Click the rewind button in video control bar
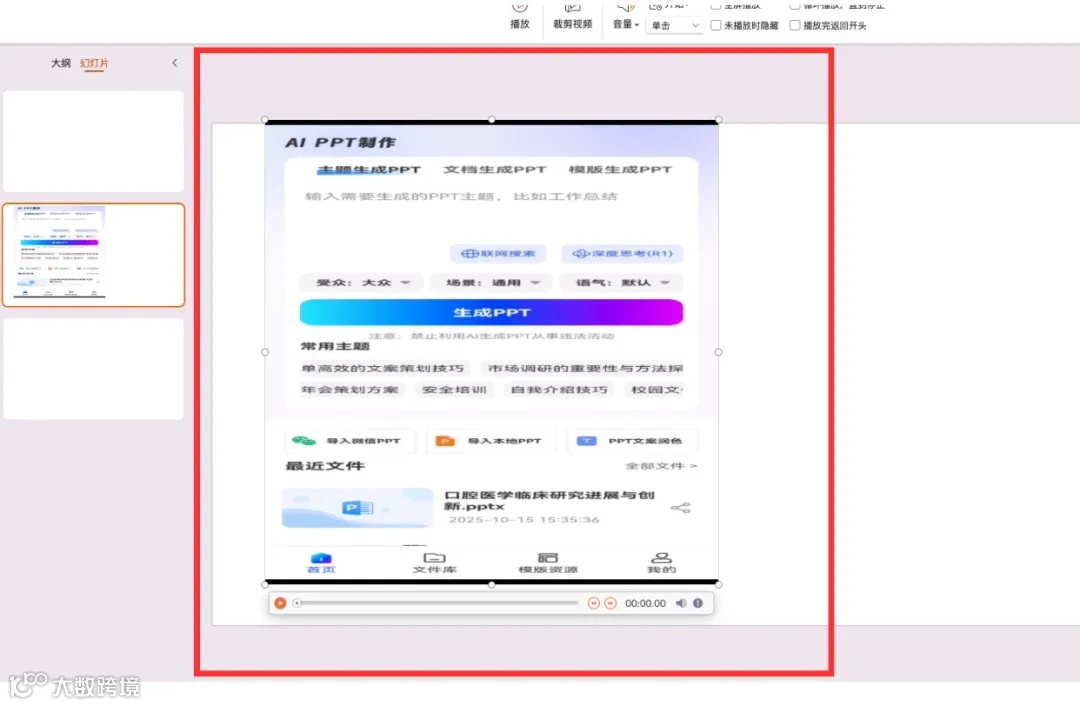The width and height of the screenshot is (1080, 706). point(594,603)
